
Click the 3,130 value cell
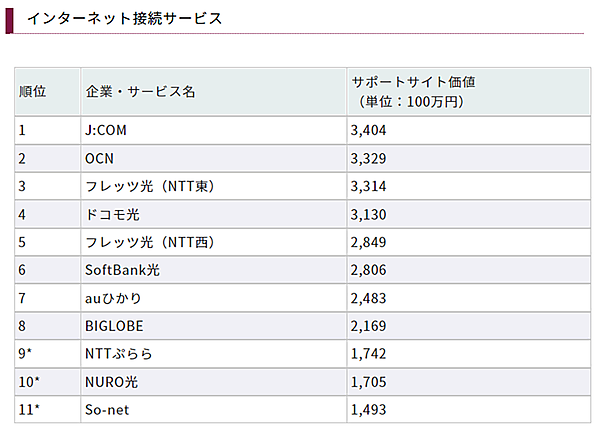pos(368,215)
